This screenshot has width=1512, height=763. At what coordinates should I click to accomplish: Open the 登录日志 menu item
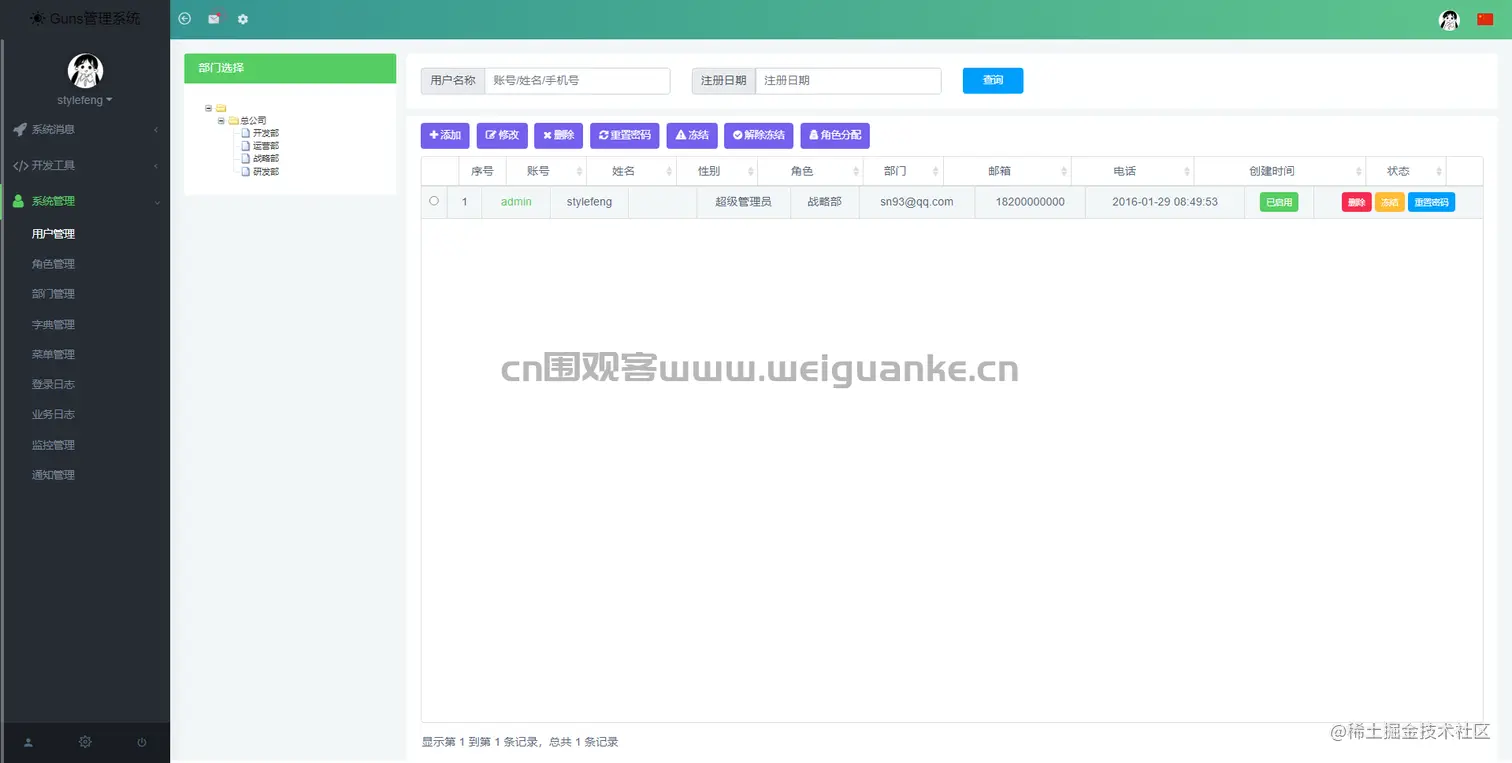click(x=53, y=384)
